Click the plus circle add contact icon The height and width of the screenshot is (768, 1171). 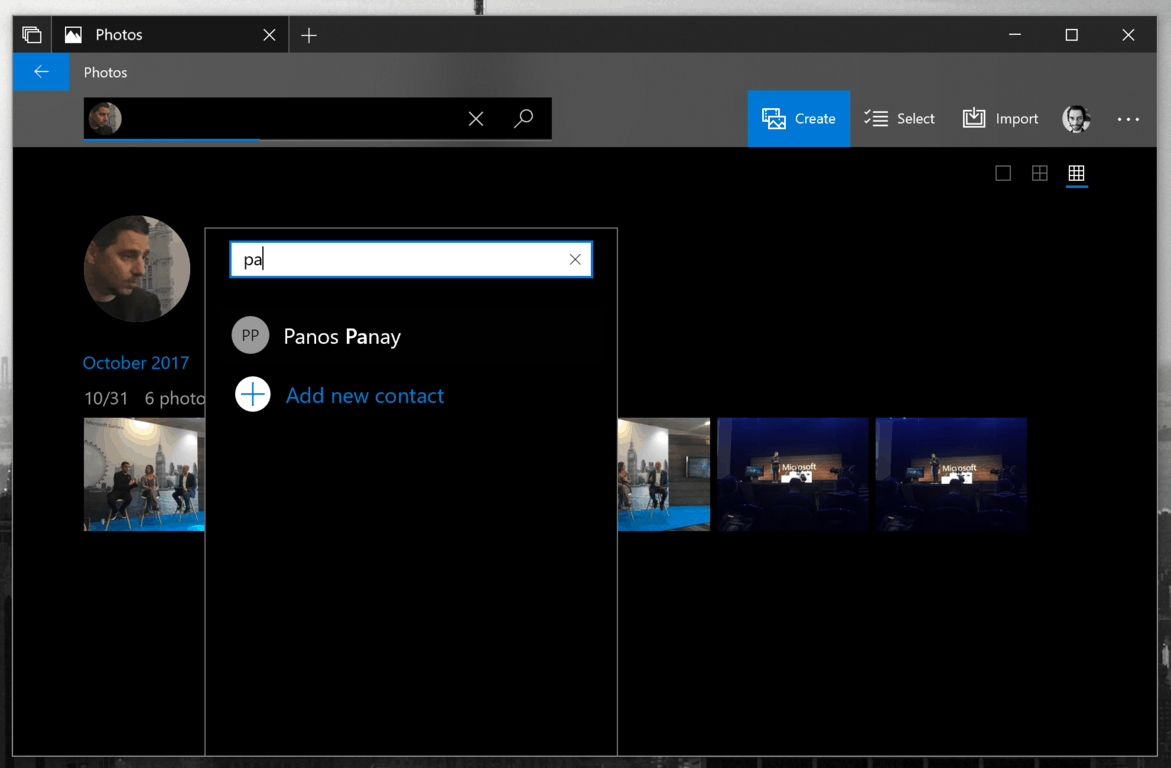click(x=252, y=394)
